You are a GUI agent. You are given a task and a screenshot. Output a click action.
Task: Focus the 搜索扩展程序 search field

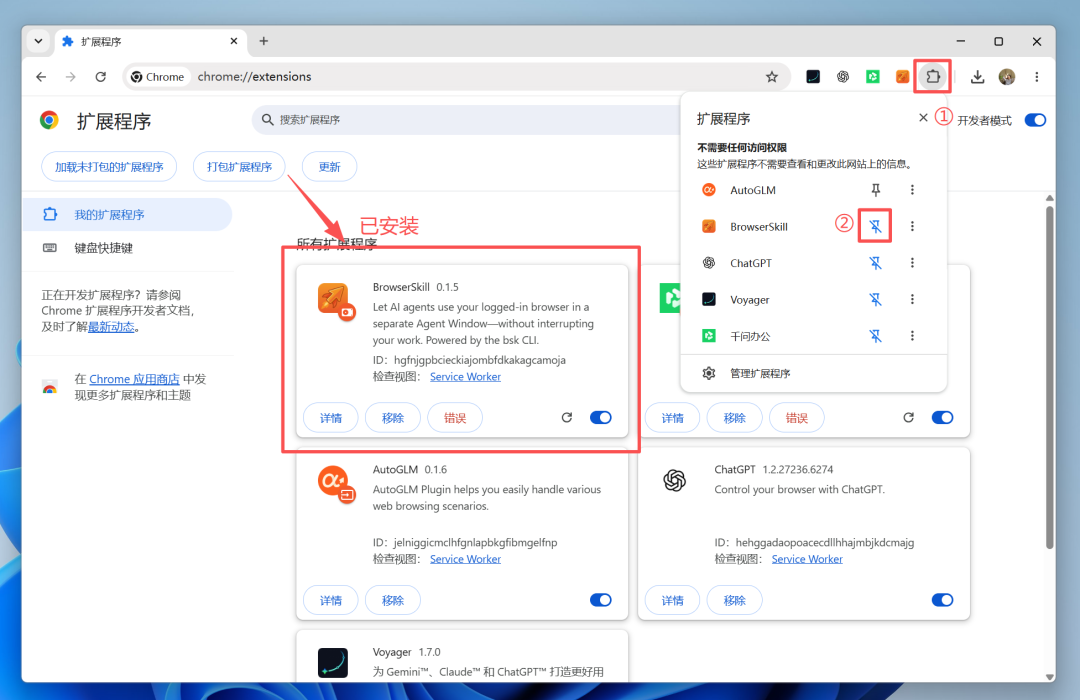(468, 120)
